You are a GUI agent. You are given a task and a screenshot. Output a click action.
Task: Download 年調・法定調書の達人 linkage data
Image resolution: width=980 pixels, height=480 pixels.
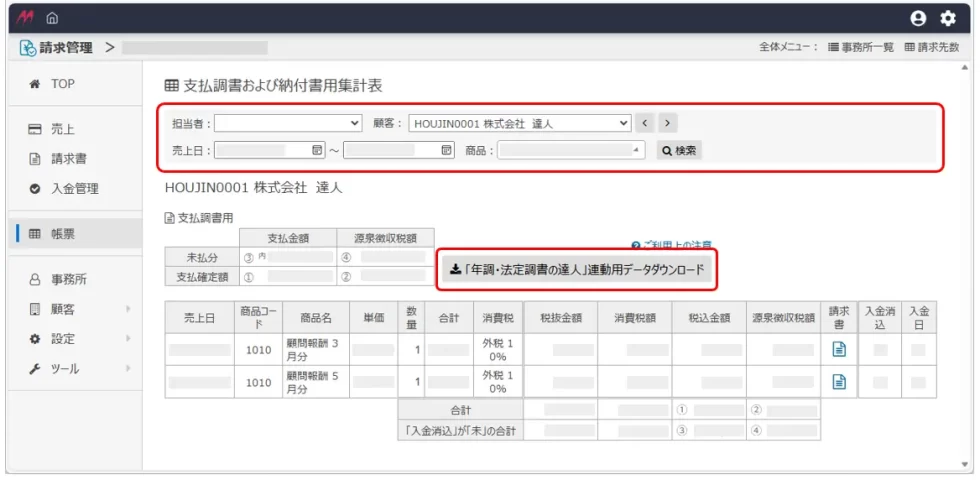point(578,269)
